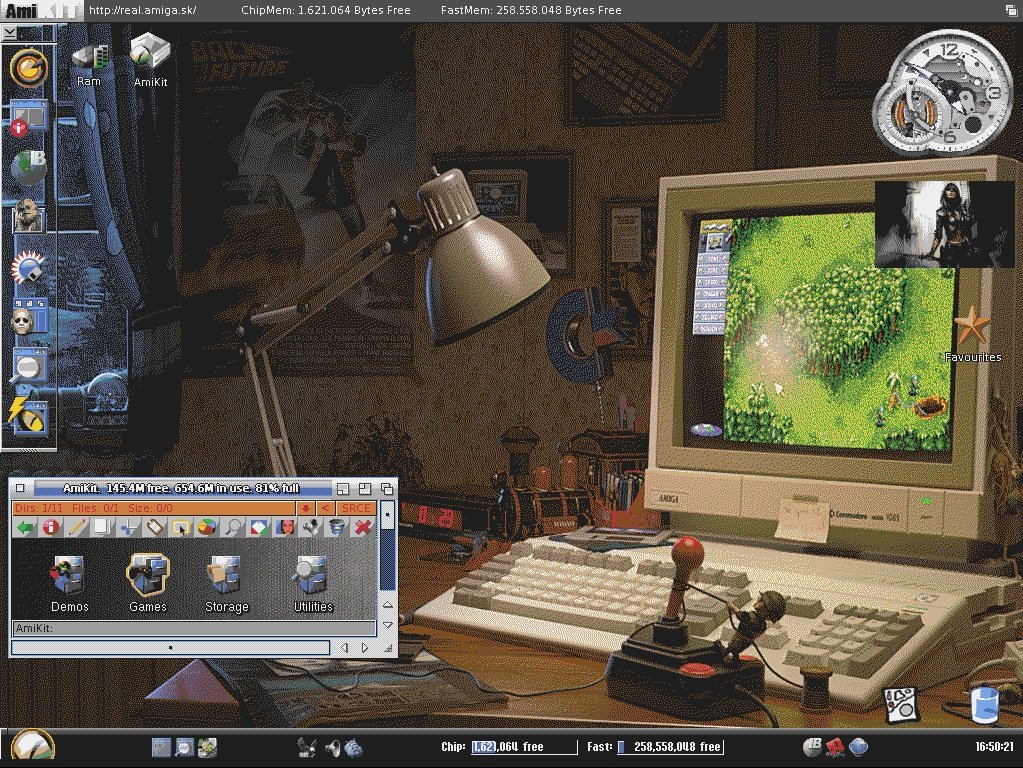1023x768 pixels.
Task: Click the clock in bottom right corner
Action: click(994, 747)
